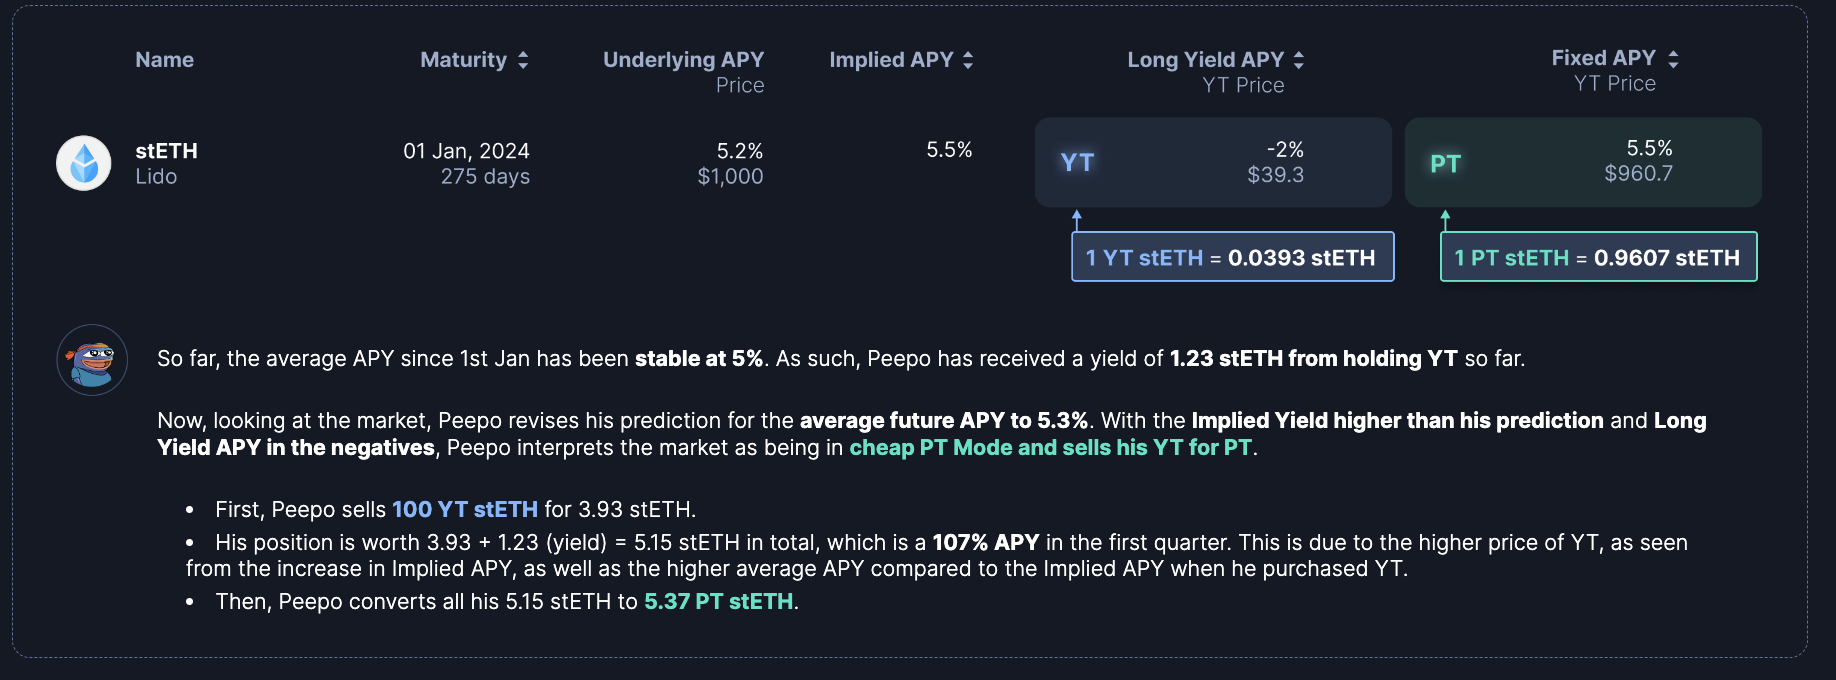This screenshot has width=1836, height=680.
Task: Click the Implied APY header label
Action: 891,60
